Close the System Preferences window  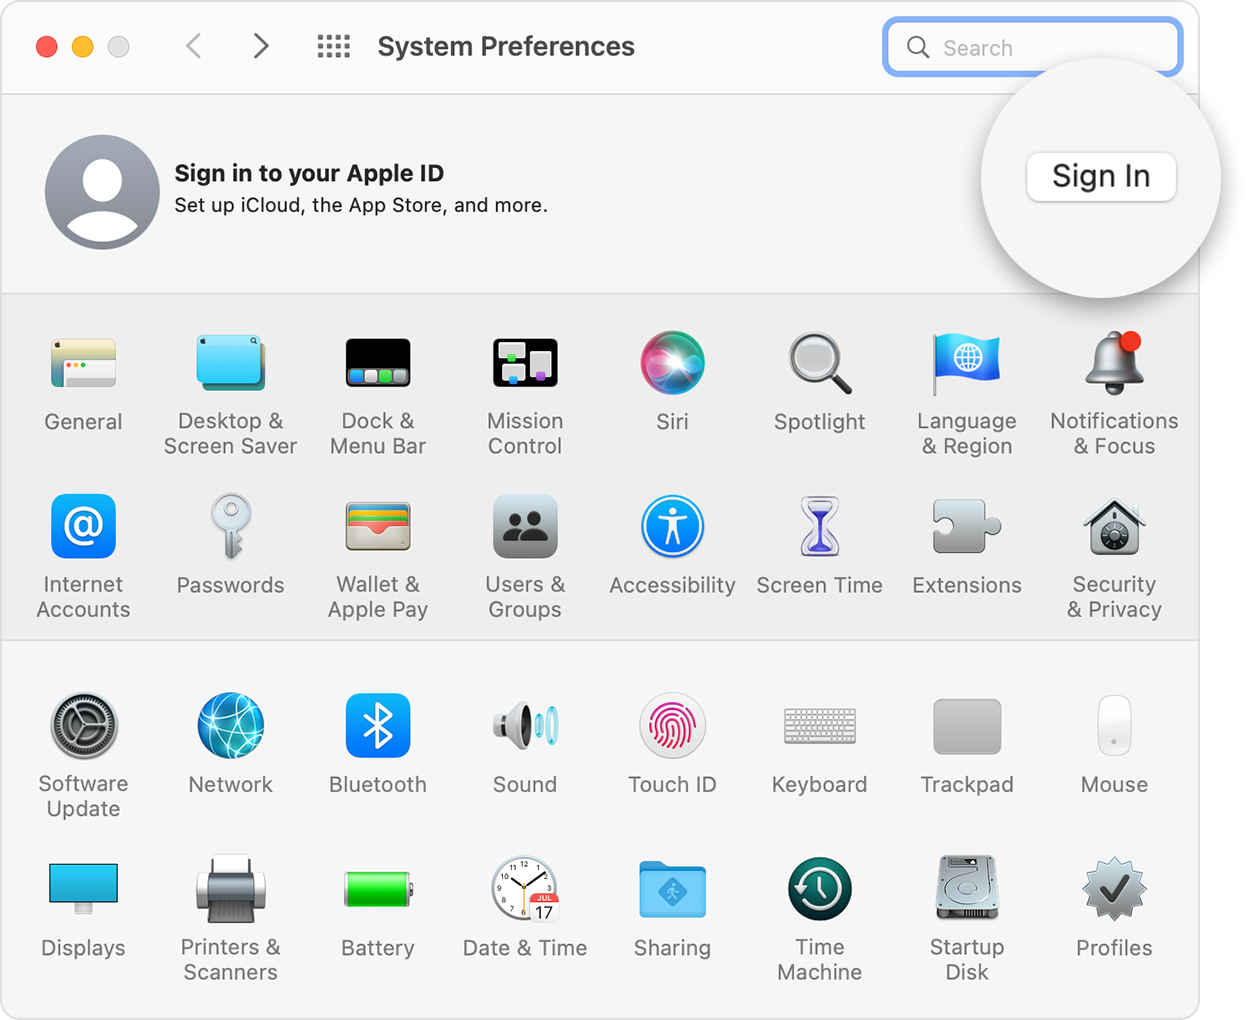[46, 46]
